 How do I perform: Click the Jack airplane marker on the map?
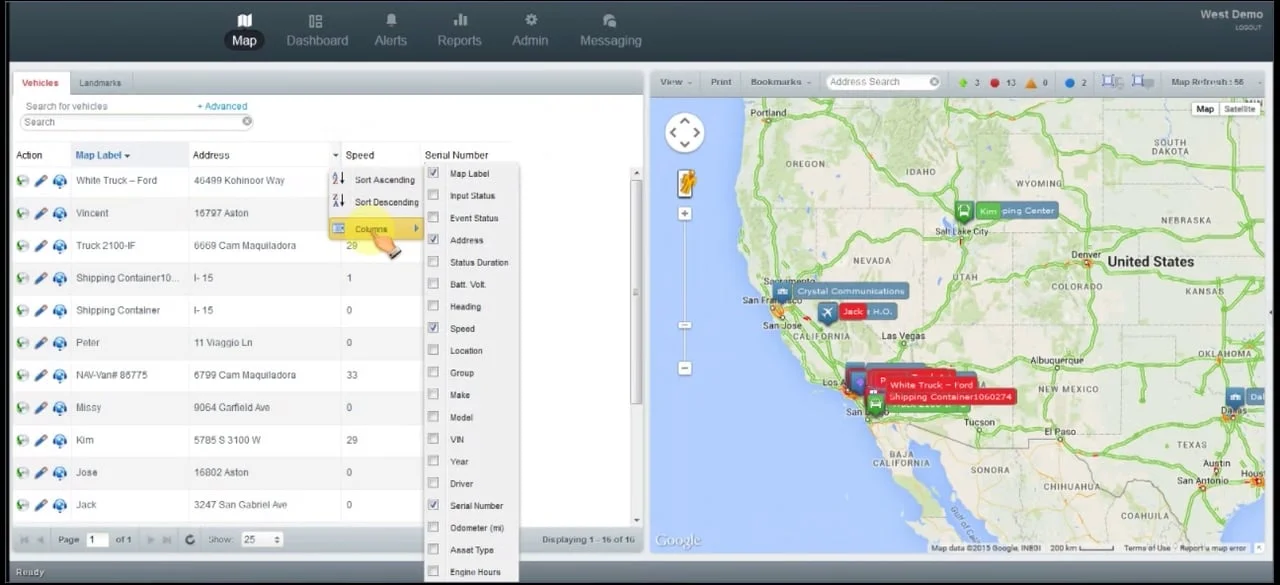[x=827, y=312]
